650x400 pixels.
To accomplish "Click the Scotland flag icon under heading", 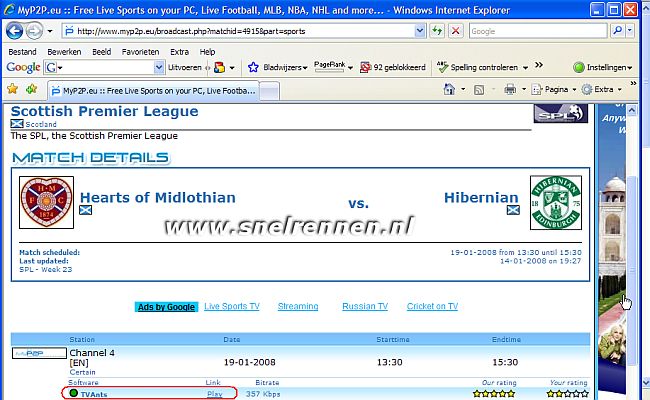I will pos(17,124).
